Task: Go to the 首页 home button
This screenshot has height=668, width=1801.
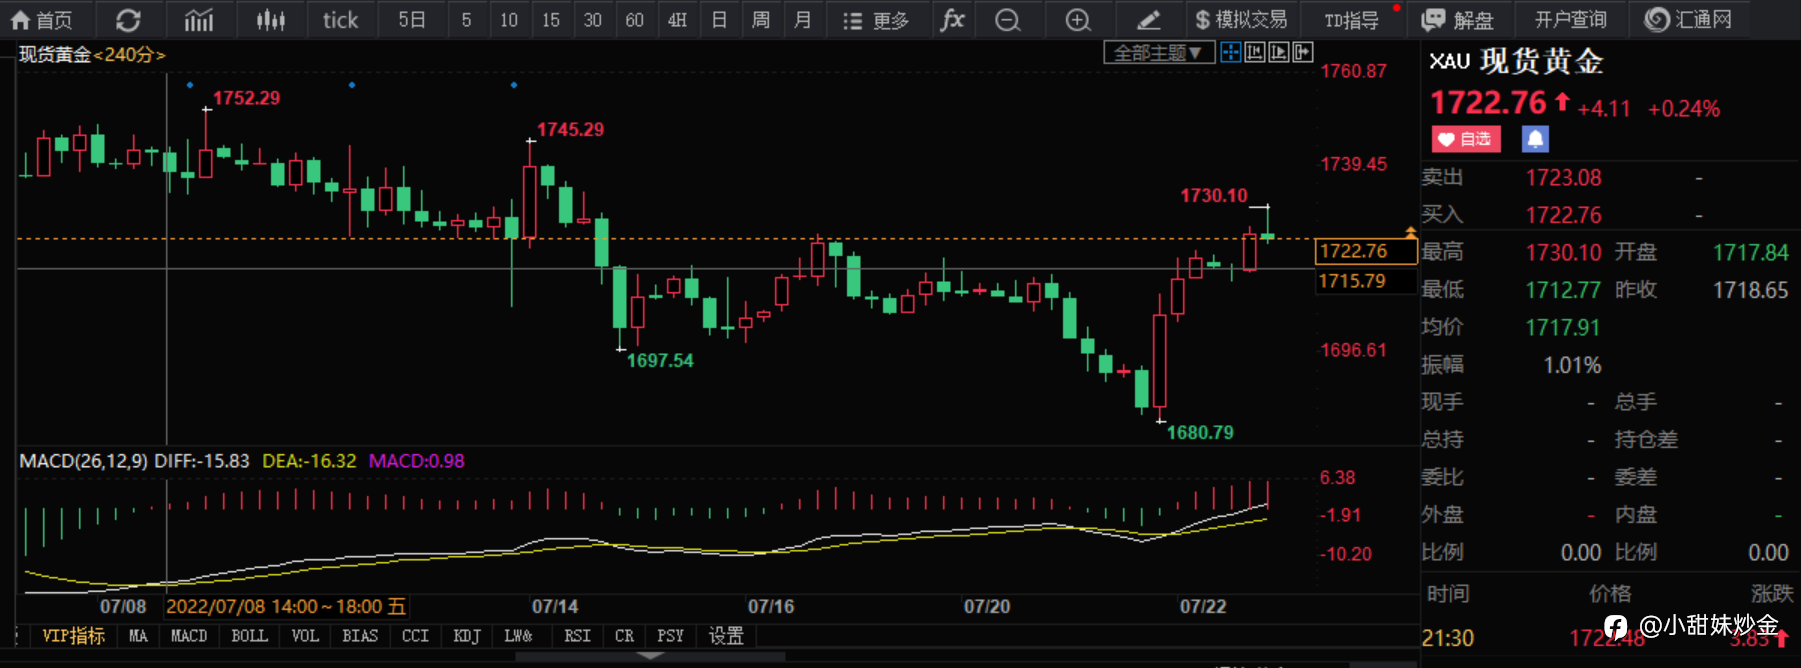Action: (41, 20)
